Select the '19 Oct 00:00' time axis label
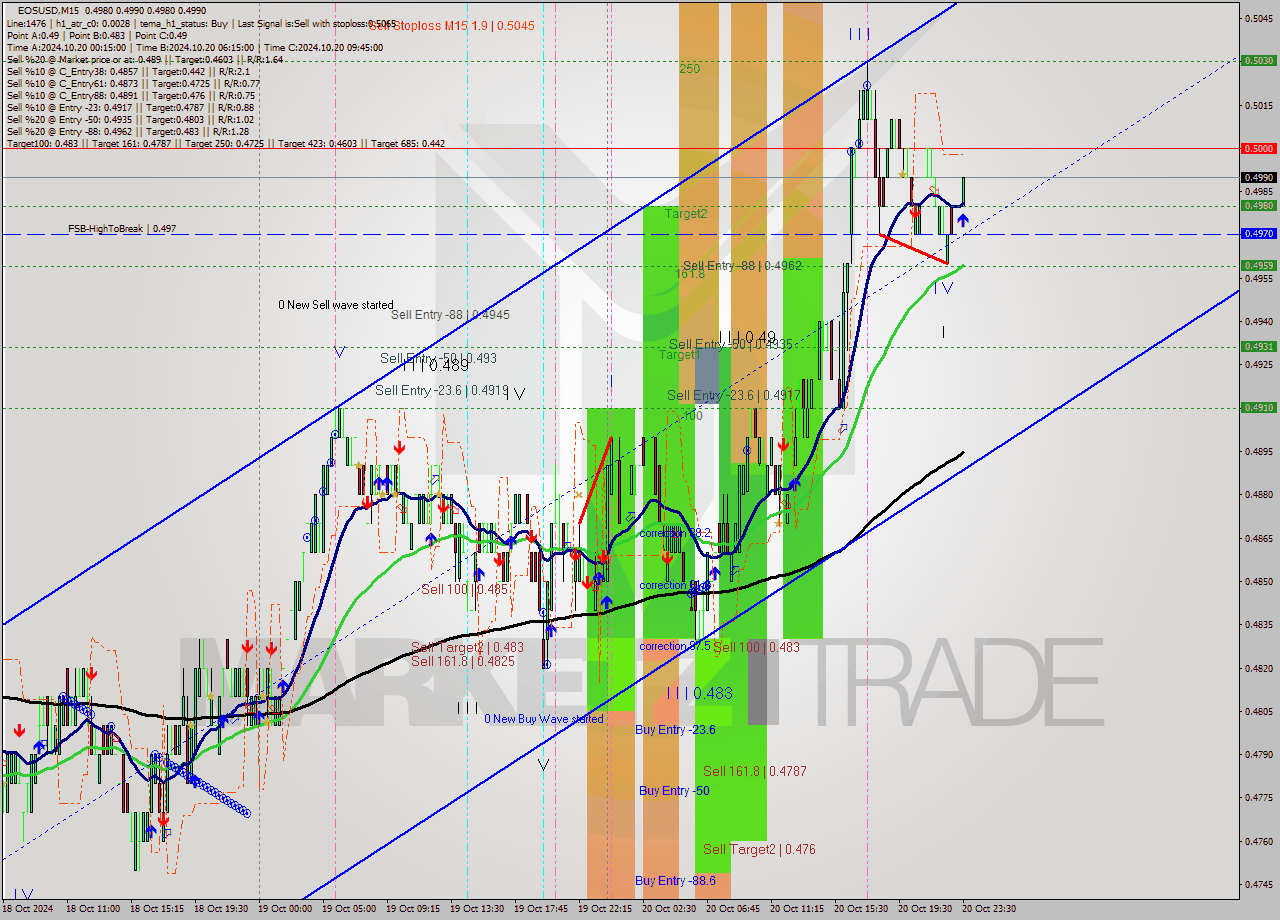 (x=284, y=909)
